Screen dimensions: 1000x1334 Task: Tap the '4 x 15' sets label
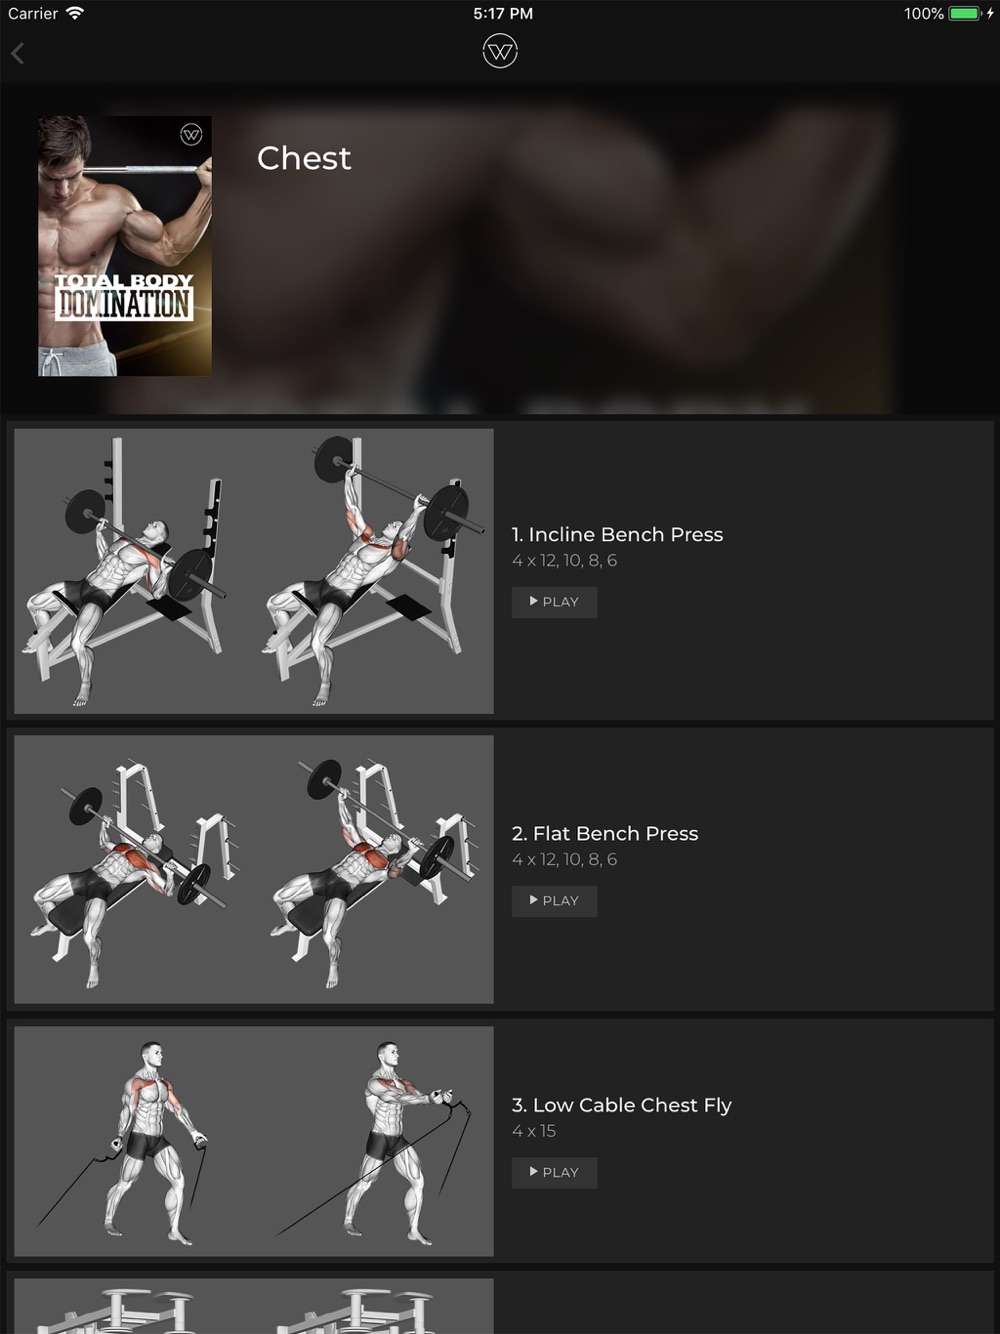[x=534, y=1131]
